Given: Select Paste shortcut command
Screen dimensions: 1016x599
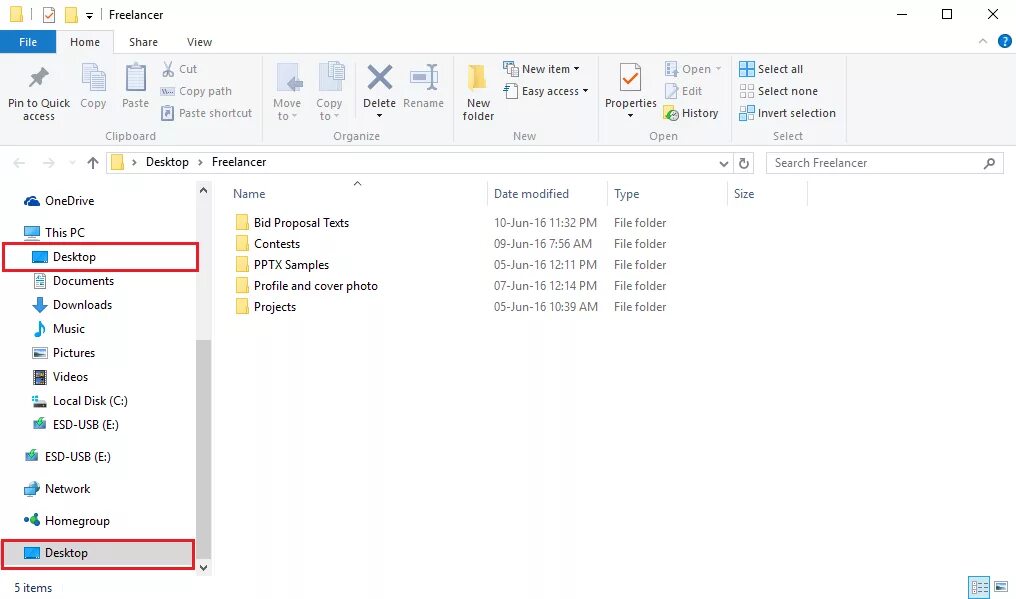Looking at the screenshot, I should pos(206,113).
